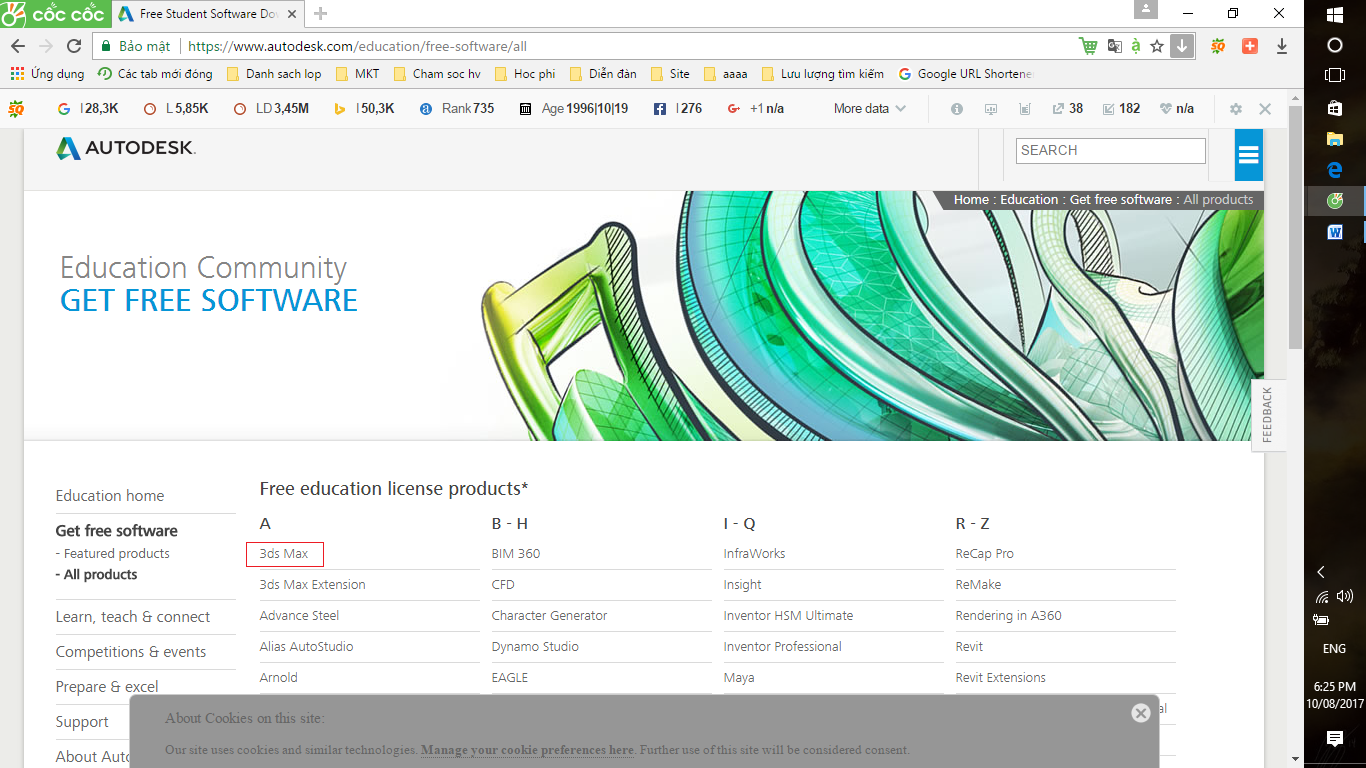Click the download arrow in address bar

click(1182, 46)
